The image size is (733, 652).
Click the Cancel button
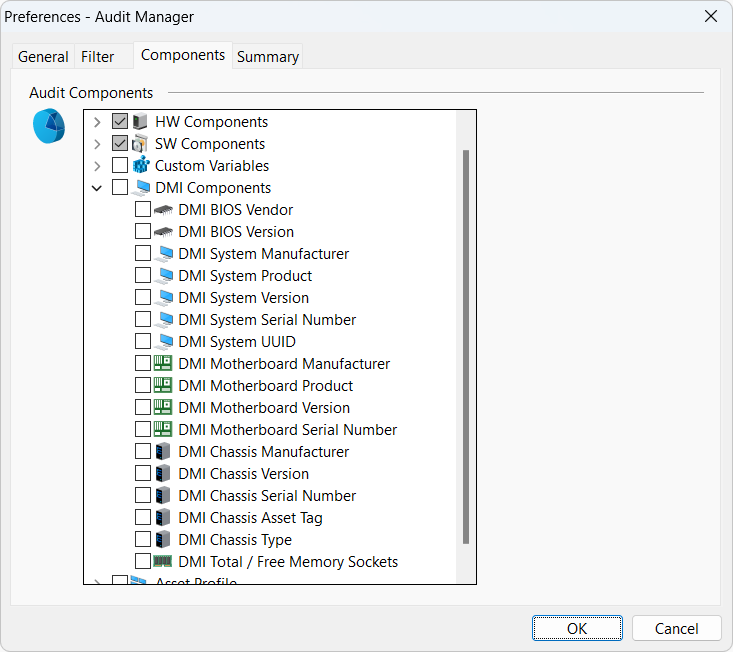click(x=676, y=628)
